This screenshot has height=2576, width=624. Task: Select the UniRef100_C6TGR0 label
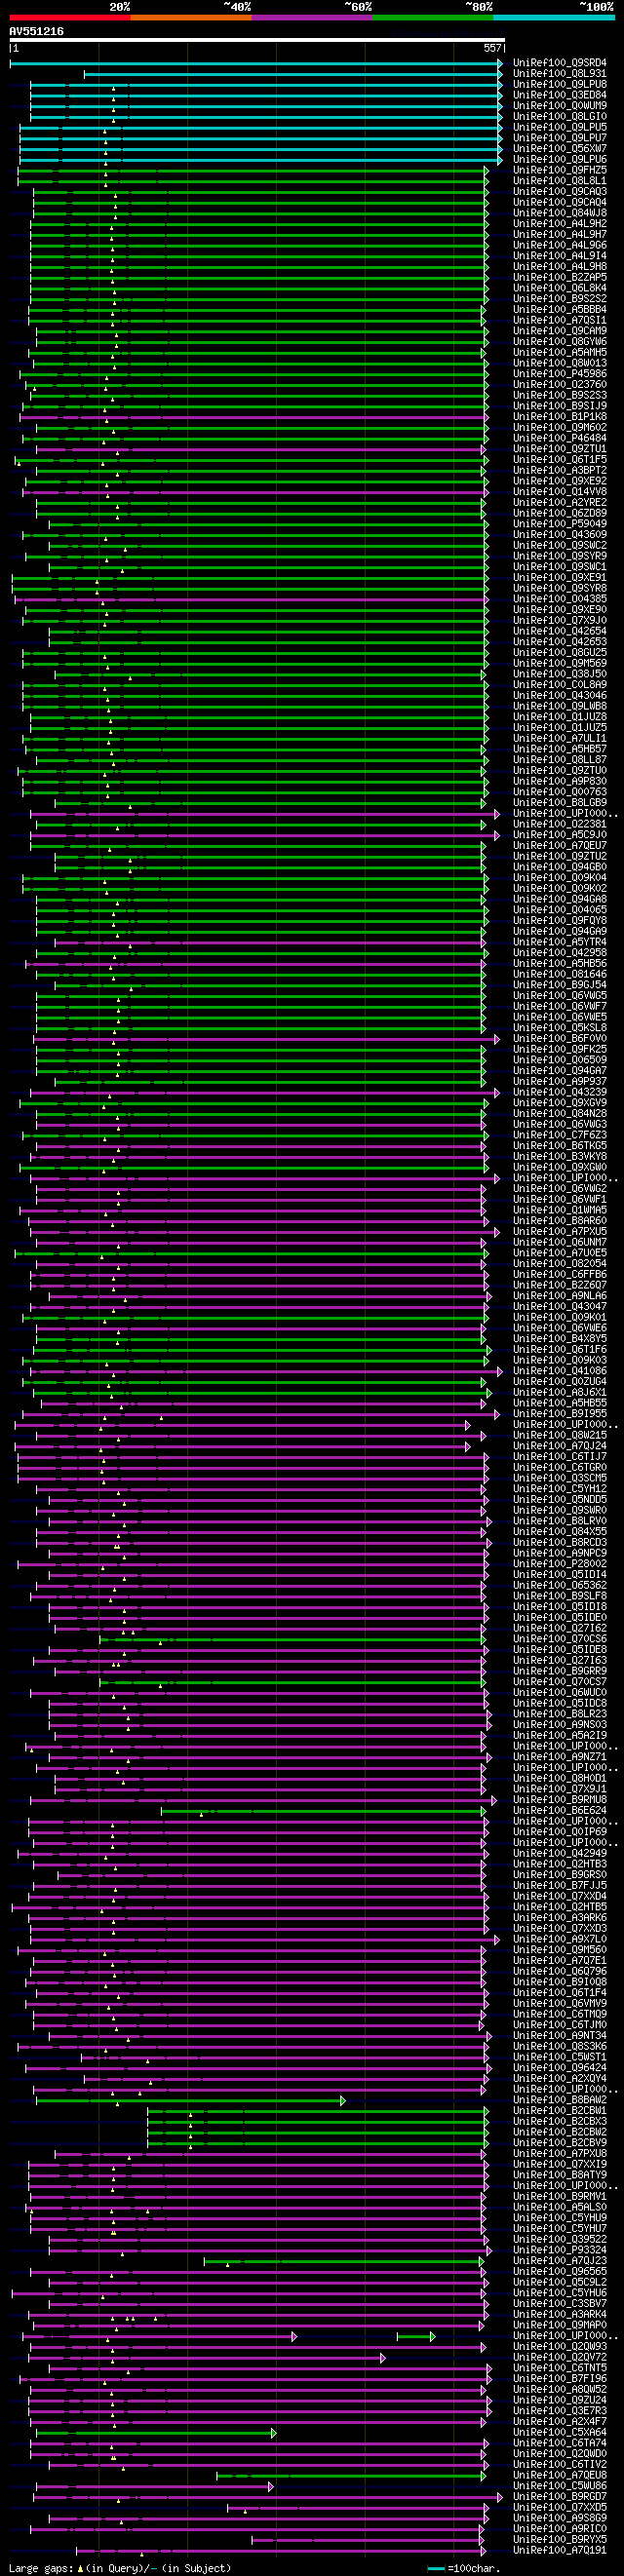click(x=560, y=1468)
